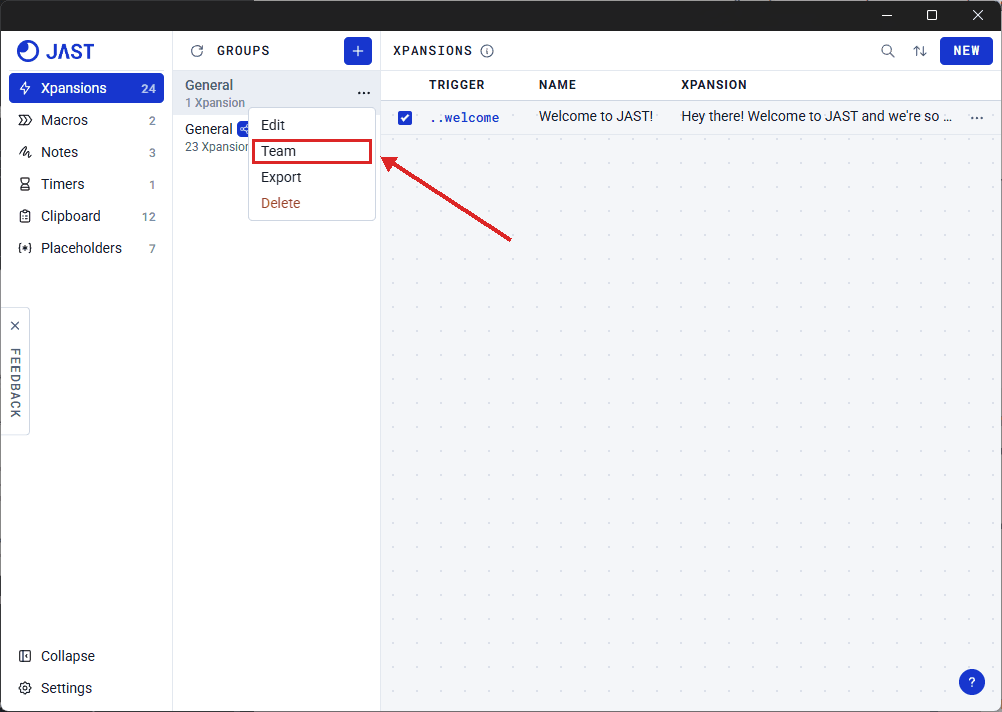Viewport: 1002px width, 712px height.
Task: Uncheck the ..welcome xpansion checkbox
Action: pos(405,118)
